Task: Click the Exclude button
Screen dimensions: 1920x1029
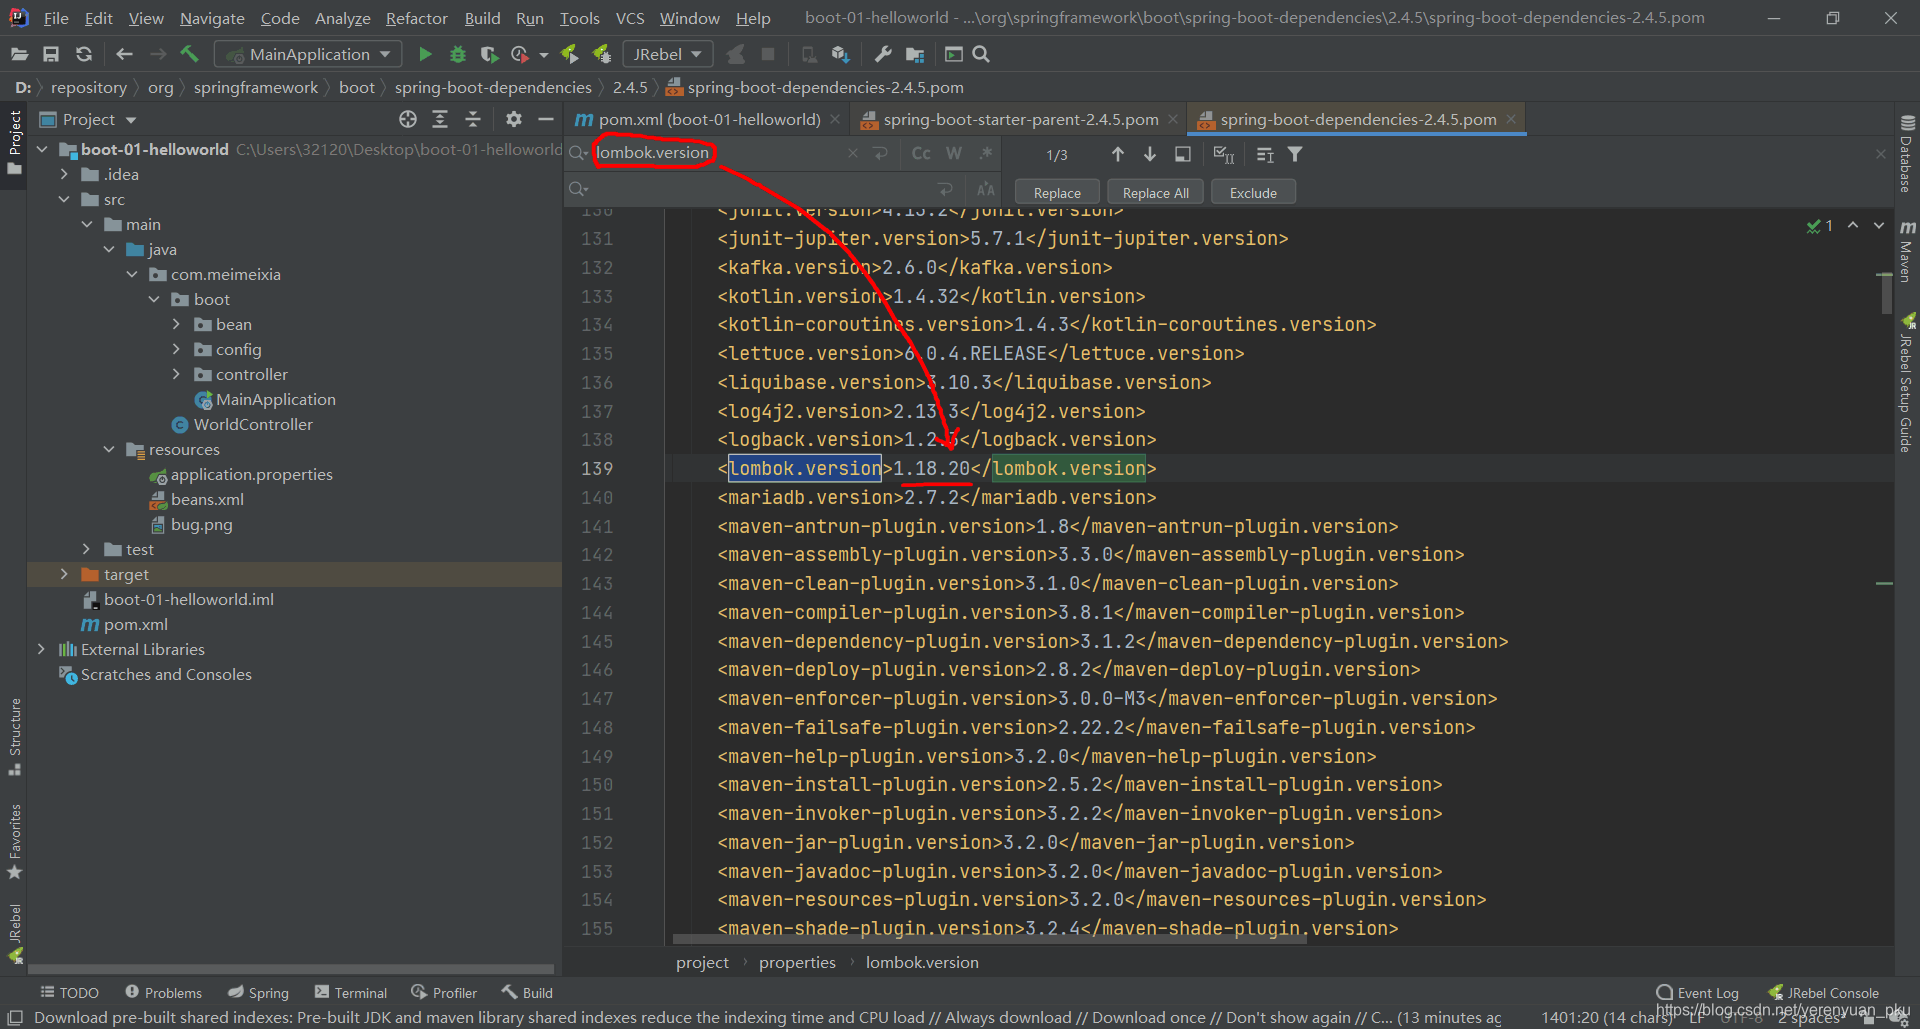Action: click(x=1253, y=192)
